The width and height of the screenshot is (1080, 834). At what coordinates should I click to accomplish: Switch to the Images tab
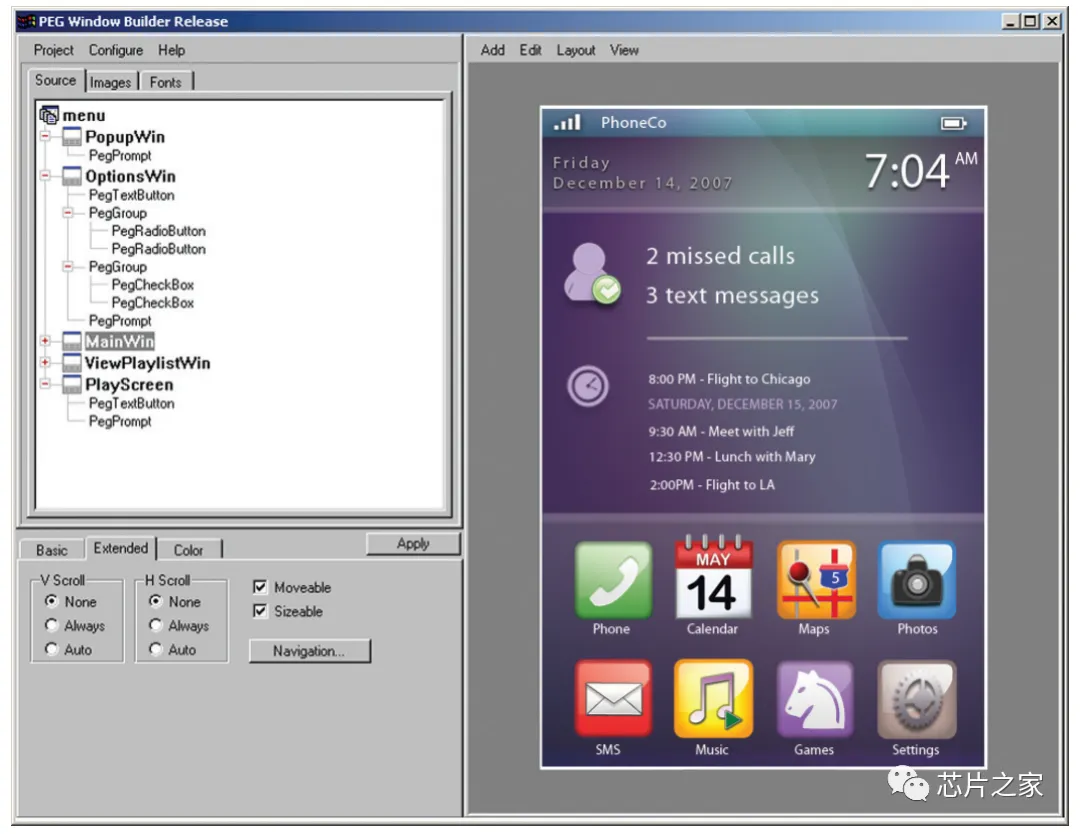coord(110,82)
